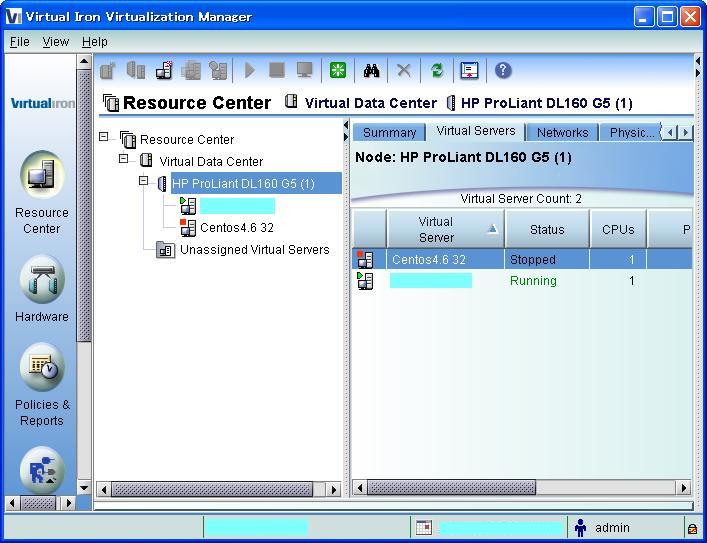Select the Virtual Servers tab
707x543 pixels.
(x=476, y=131)
